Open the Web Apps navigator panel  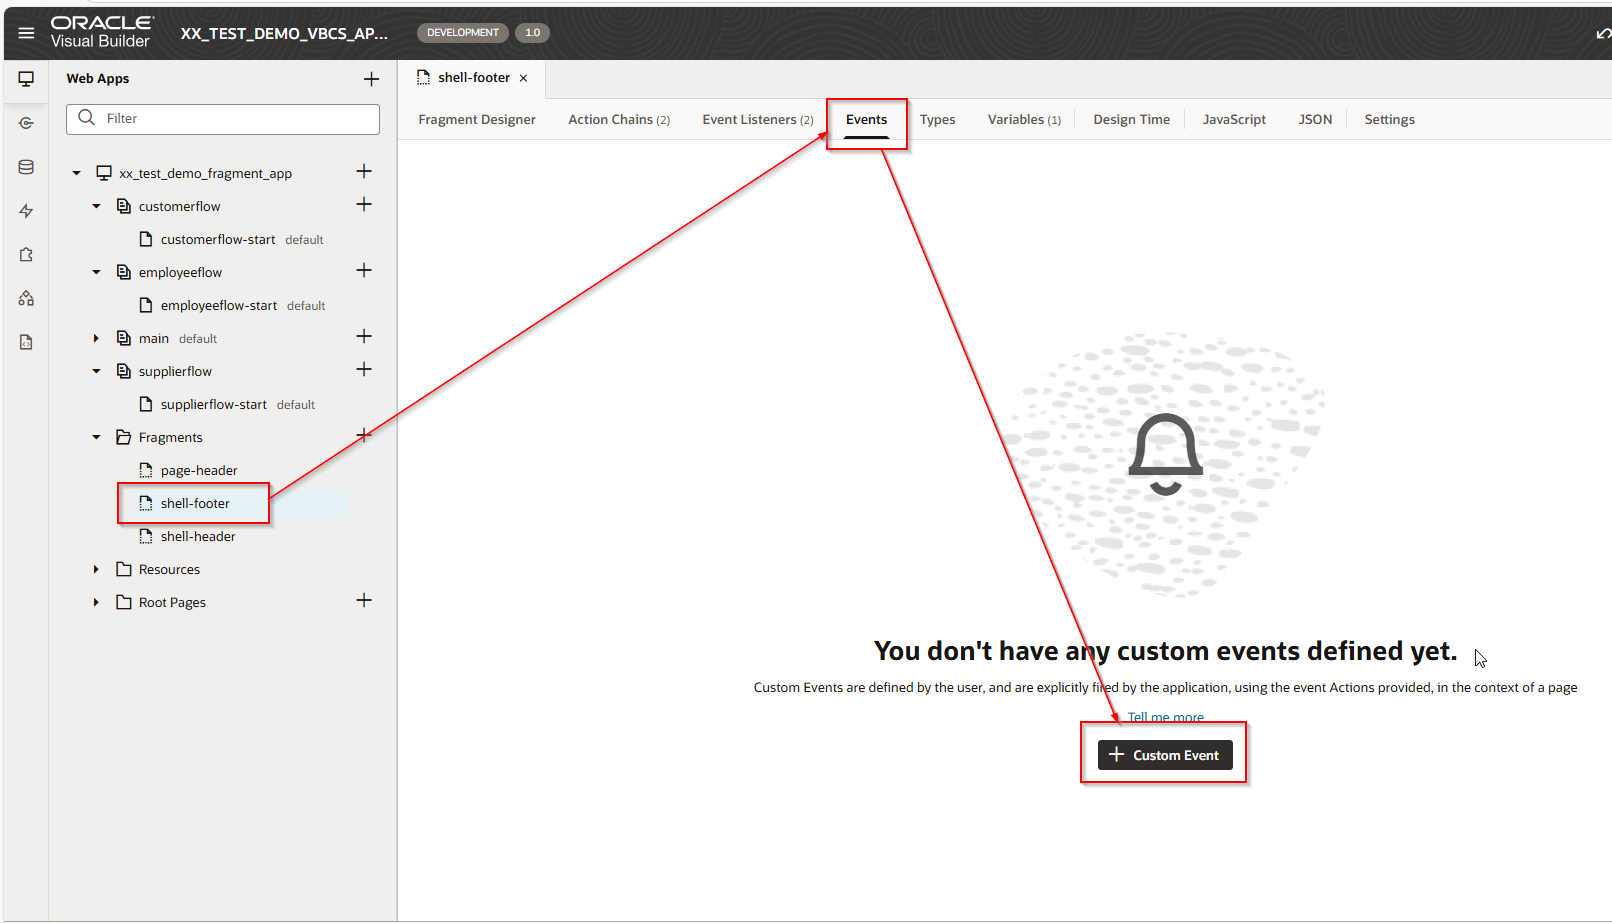tap(25, 78)
